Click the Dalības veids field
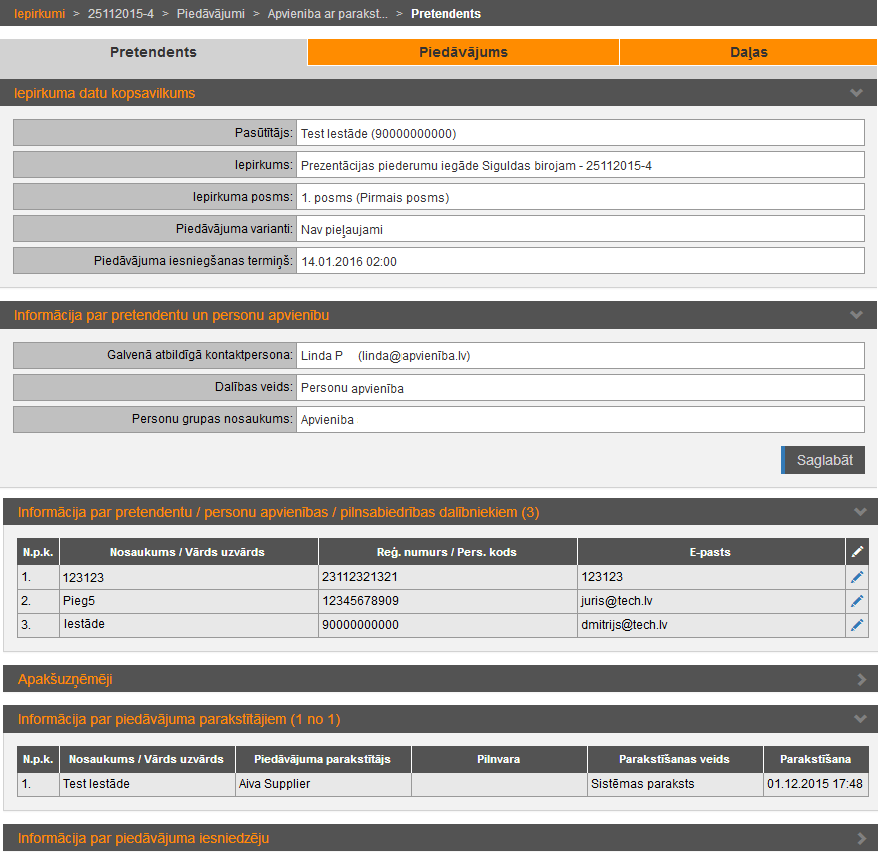The image size is (878, 856). [x=580, y=388]
